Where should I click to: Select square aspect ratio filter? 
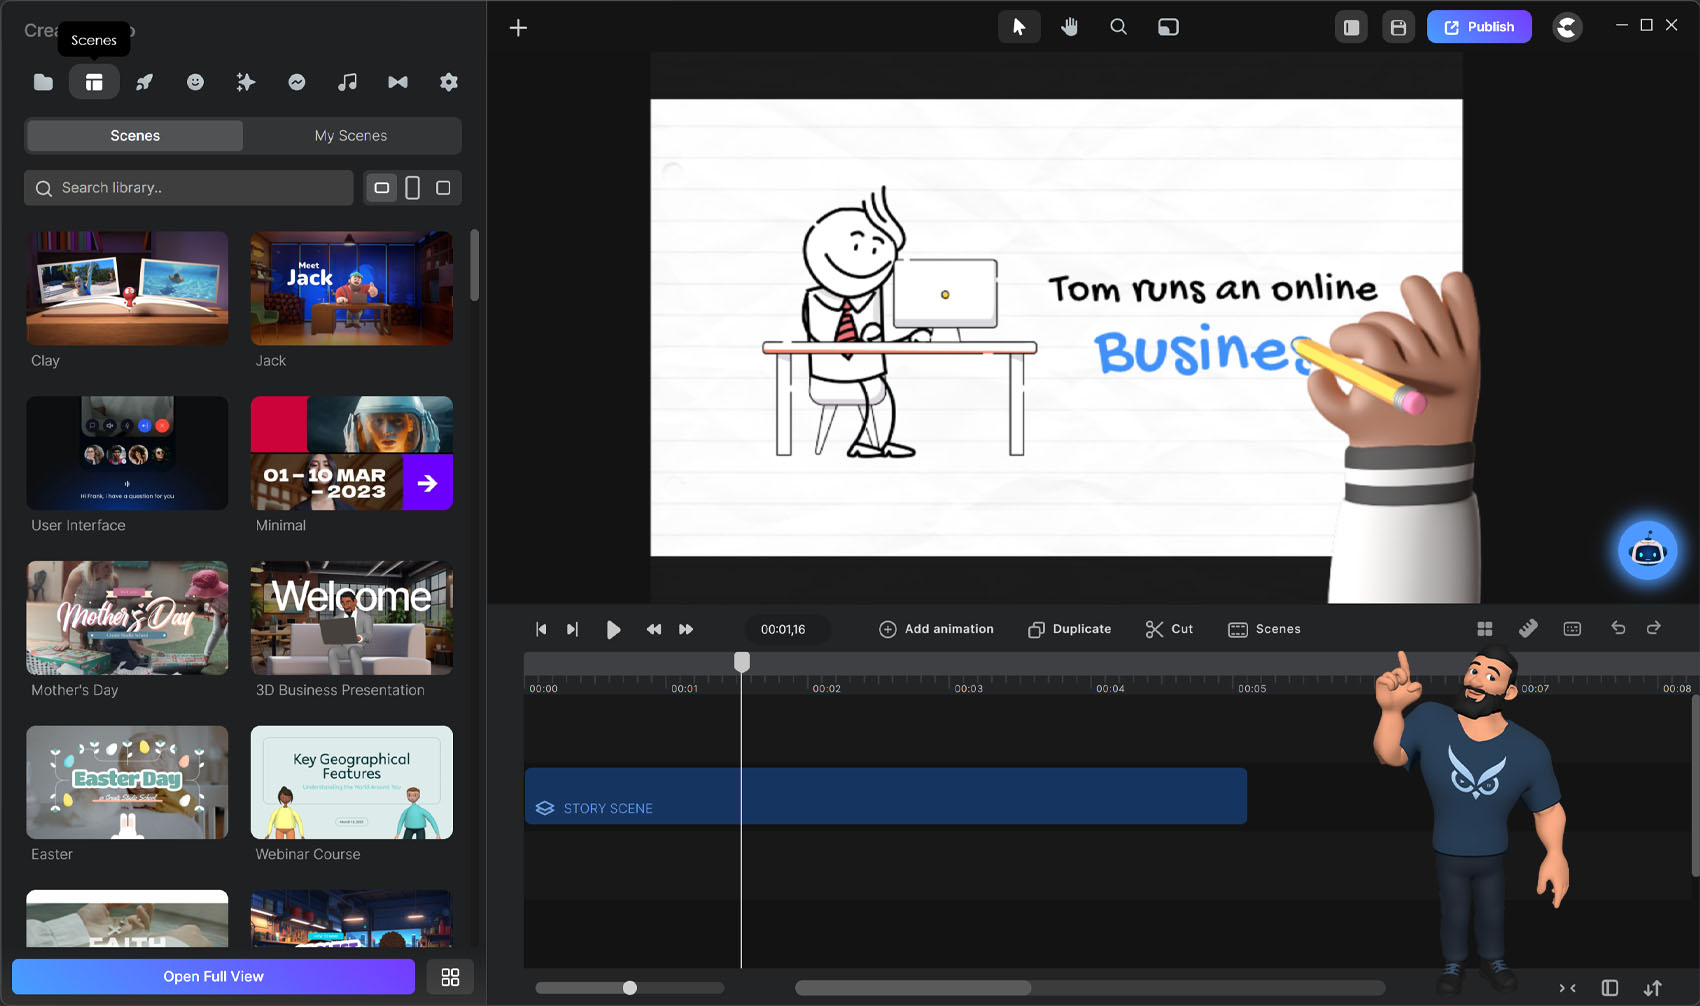(x=443, y=188)
